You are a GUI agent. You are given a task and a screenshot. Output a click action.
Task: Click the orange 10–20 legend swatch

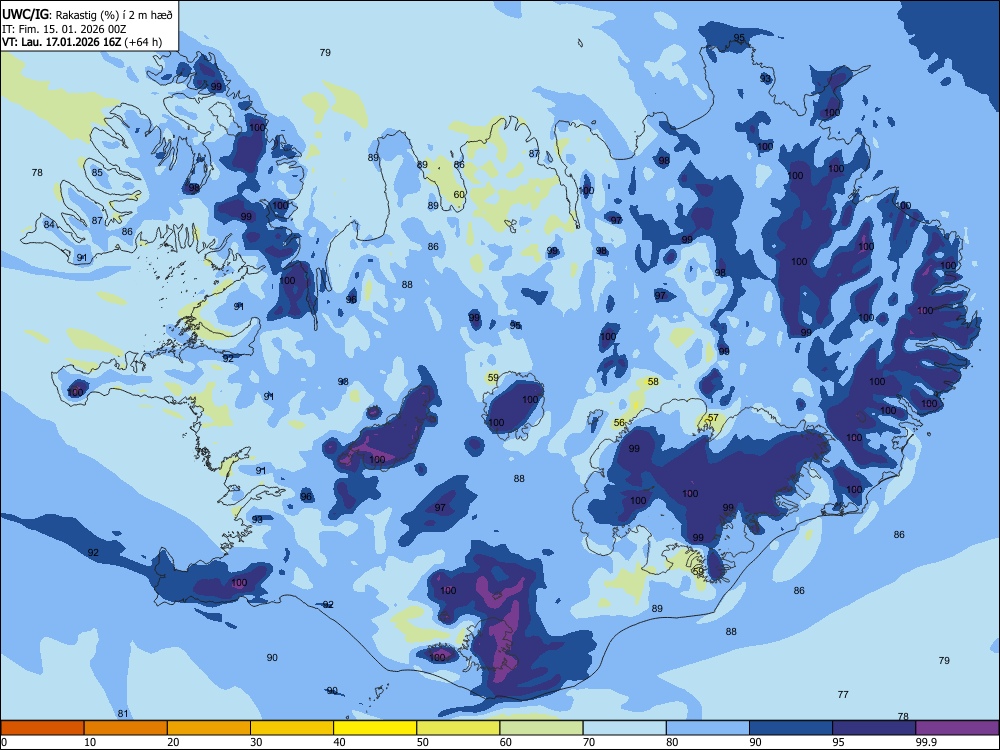[x=126, y=728]
